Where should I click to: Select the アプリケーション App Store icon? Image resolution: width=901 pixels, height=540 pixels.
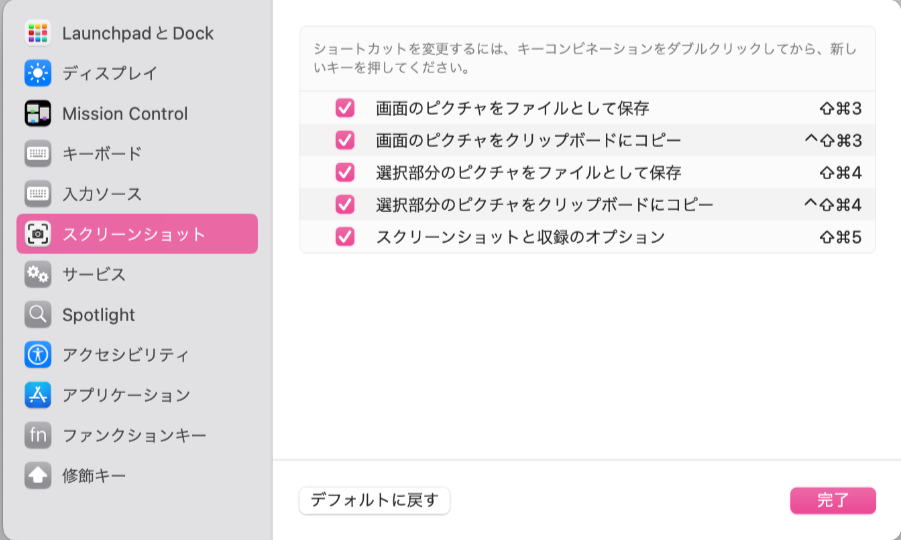click(38, 395)
